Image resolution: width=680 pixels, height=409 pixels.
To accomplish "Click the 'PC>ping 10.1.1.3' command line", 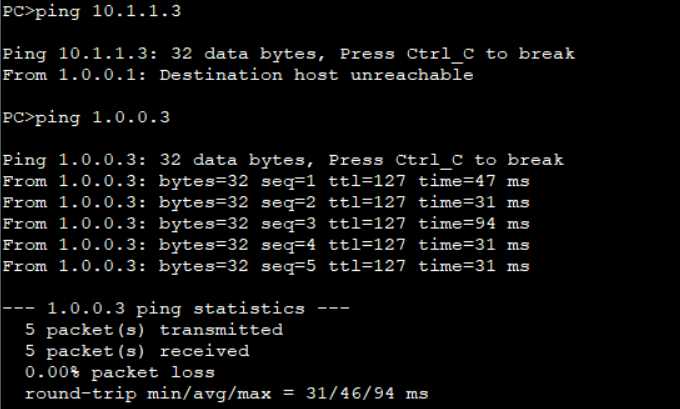I will tap(92, 11).
